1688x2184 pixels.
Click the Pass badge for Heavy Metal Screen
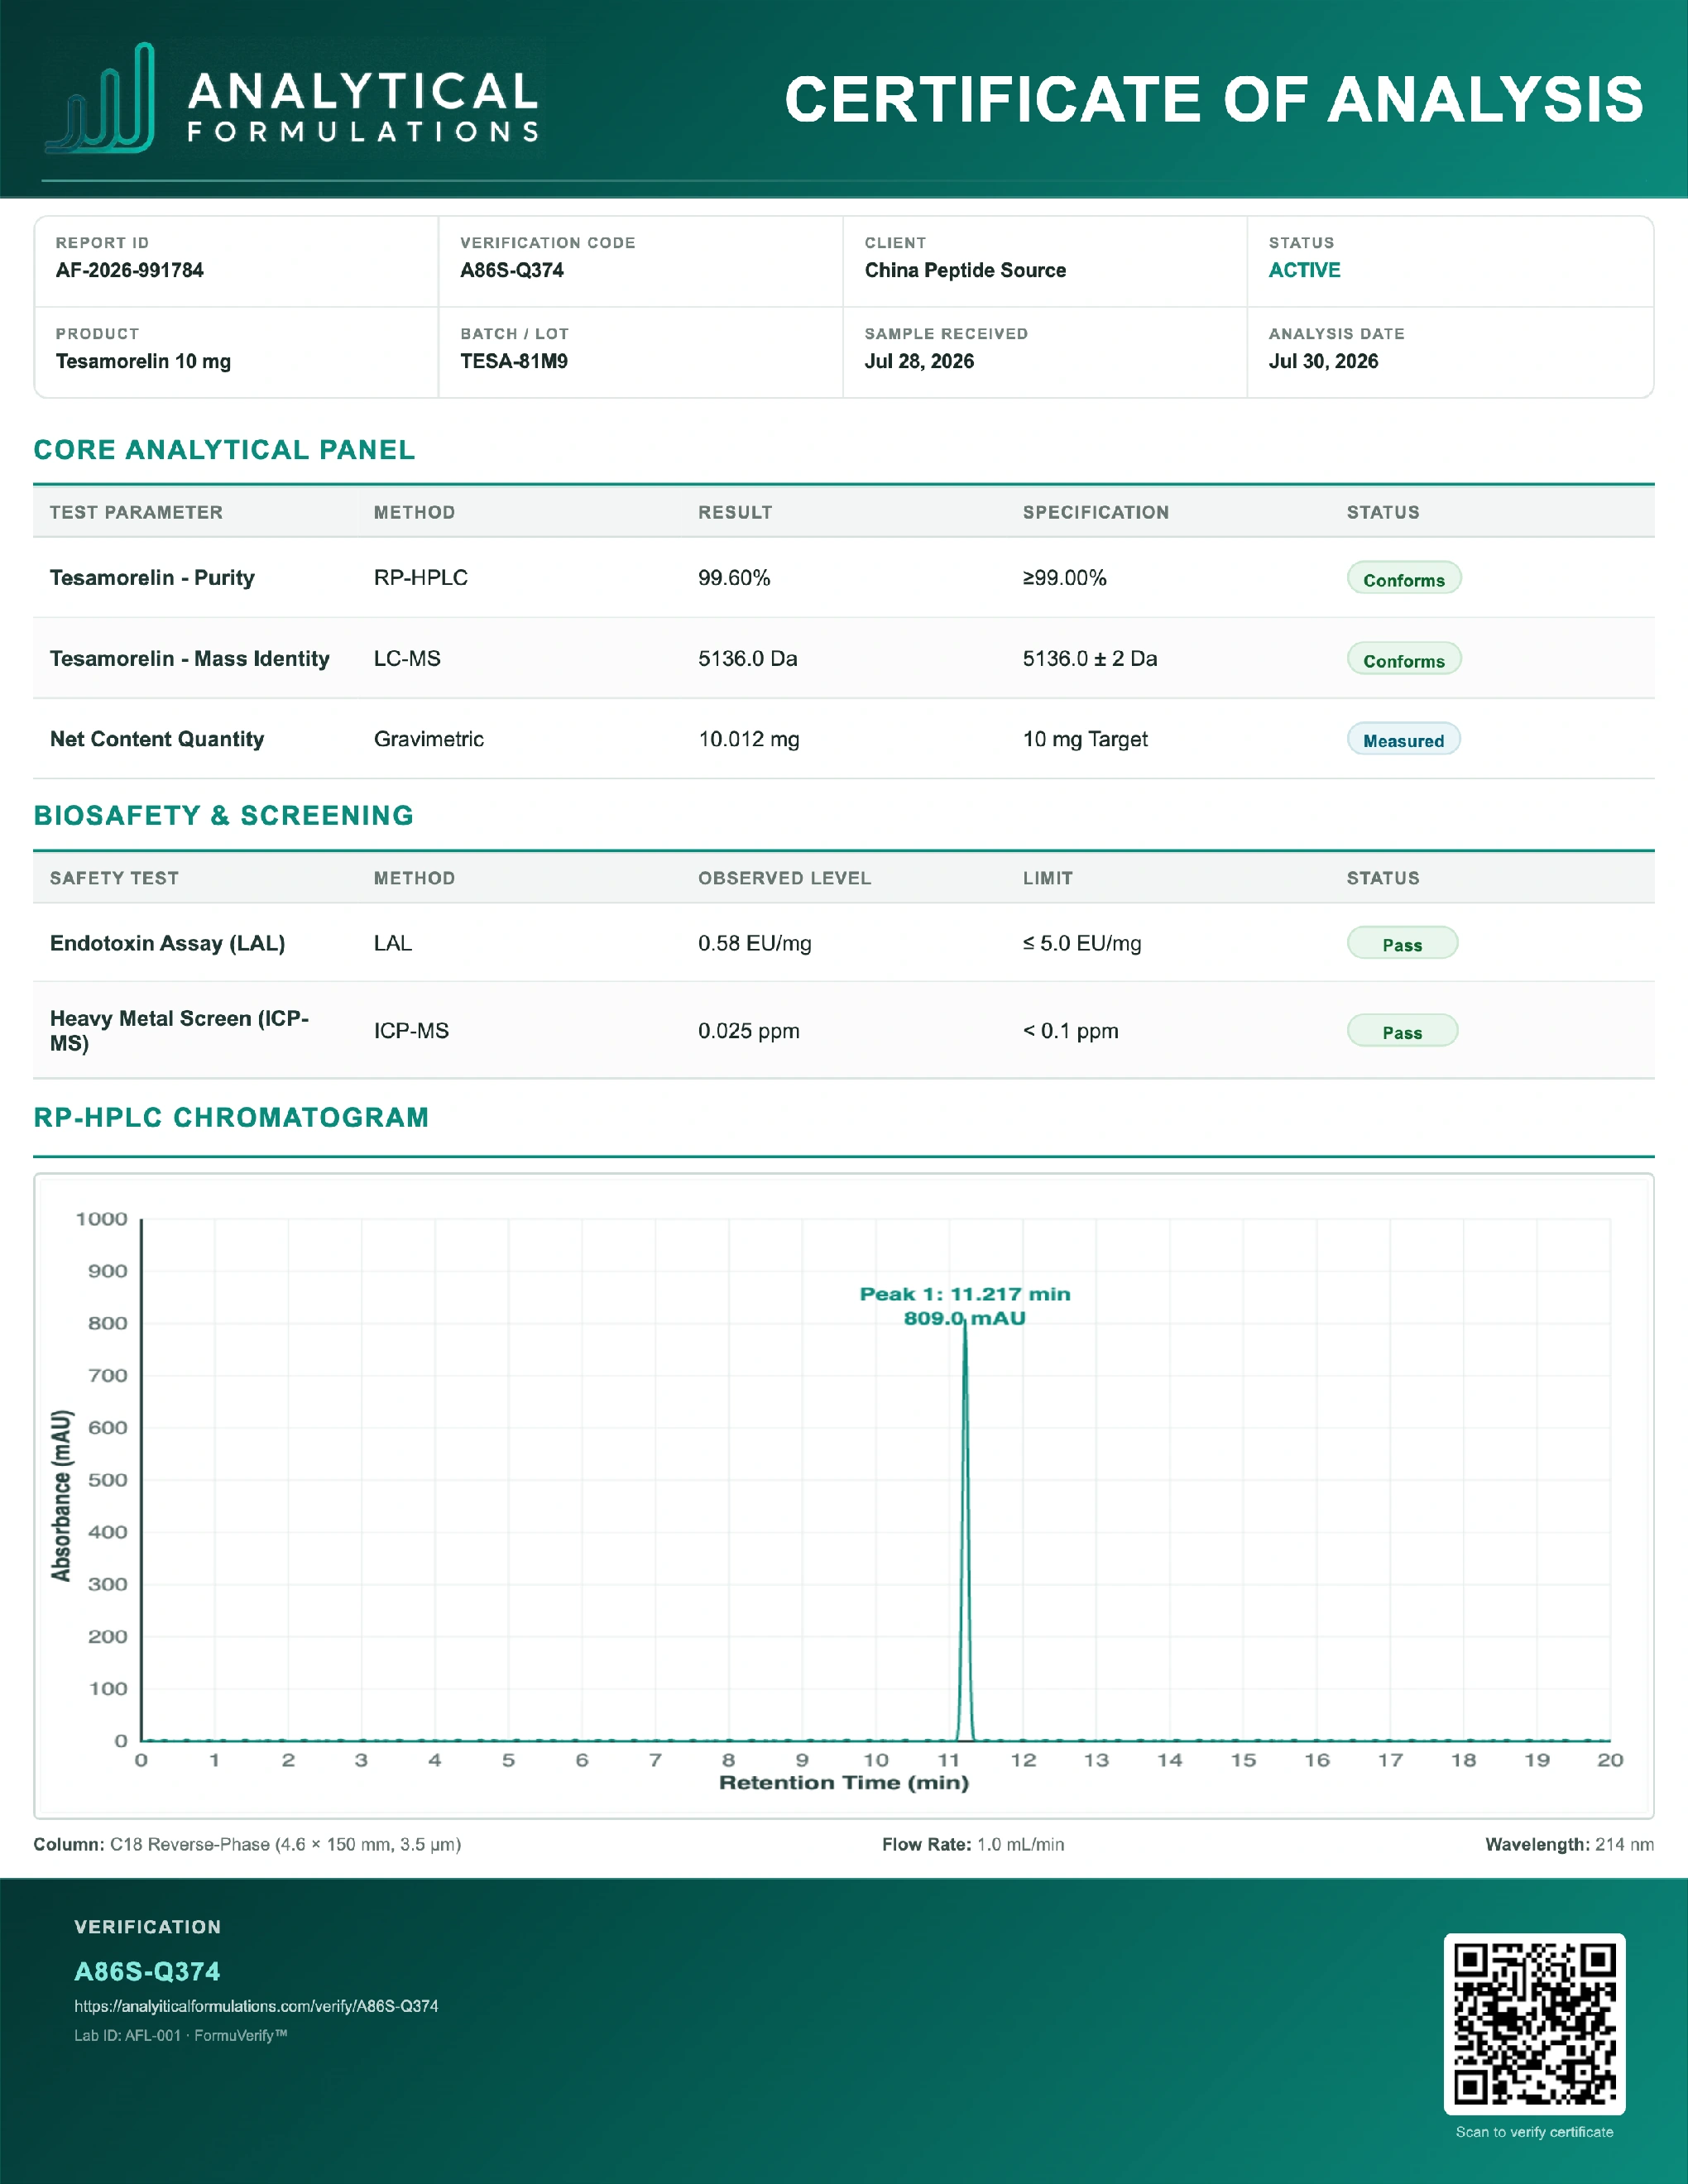[1402, 1032]
